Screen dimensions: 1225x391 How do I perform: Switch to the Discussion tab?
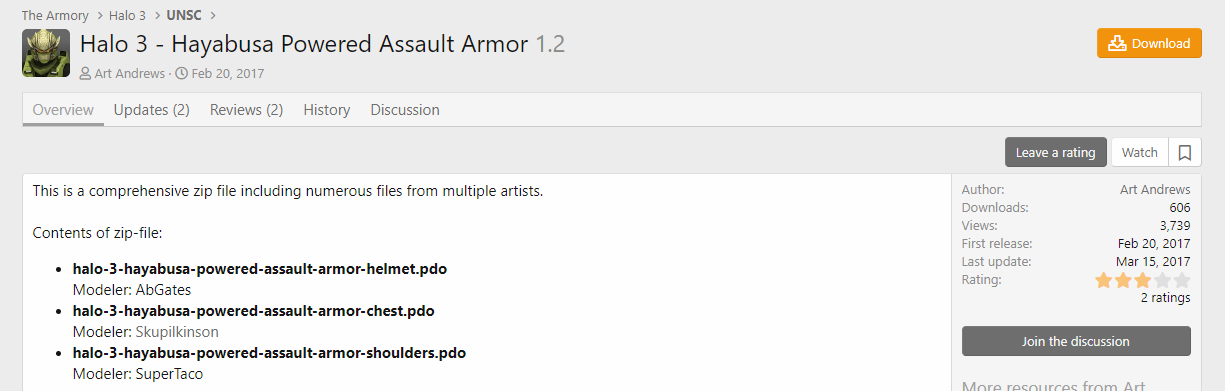(405, 110)
